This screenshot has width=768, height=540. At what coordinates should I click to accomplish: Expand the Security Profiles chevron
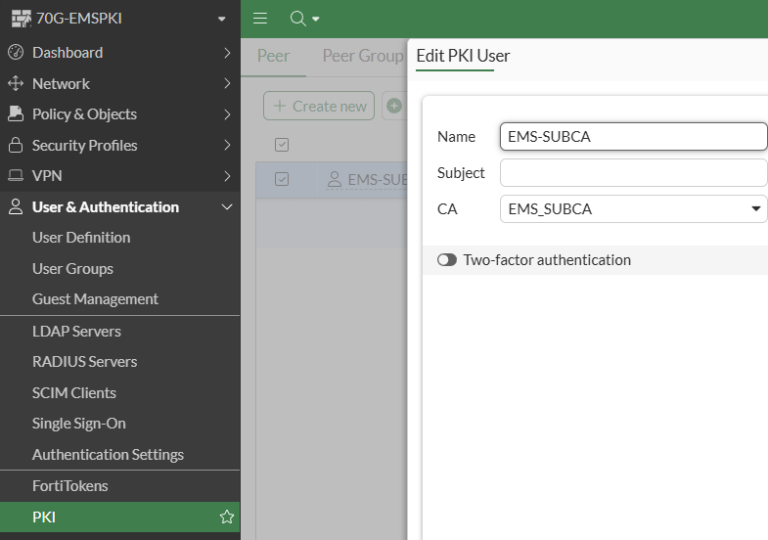click(227, 145)
